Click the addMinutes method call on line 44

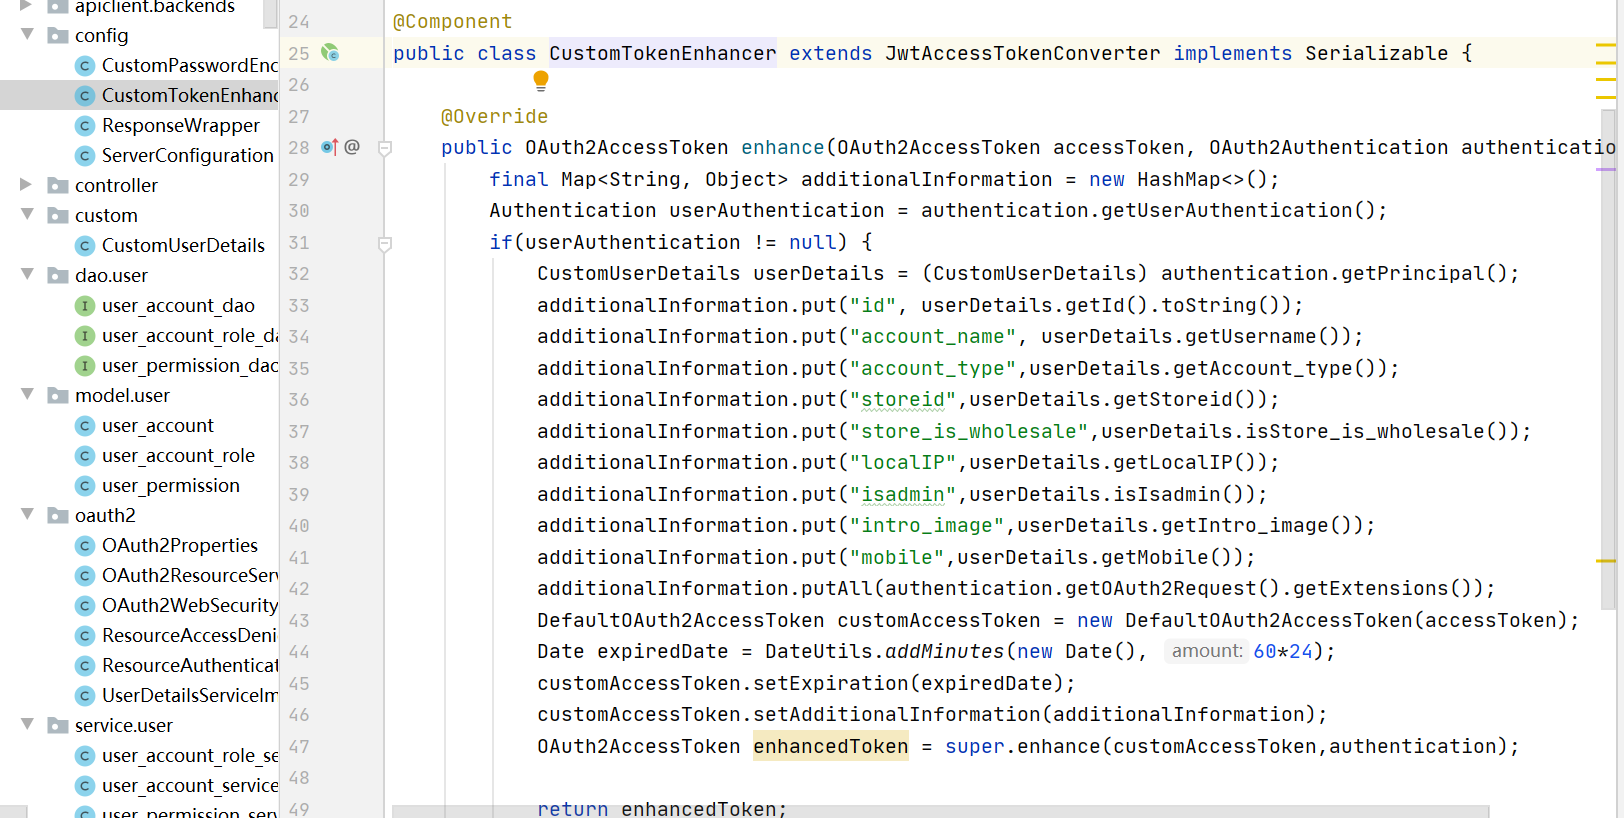[945, 652]
